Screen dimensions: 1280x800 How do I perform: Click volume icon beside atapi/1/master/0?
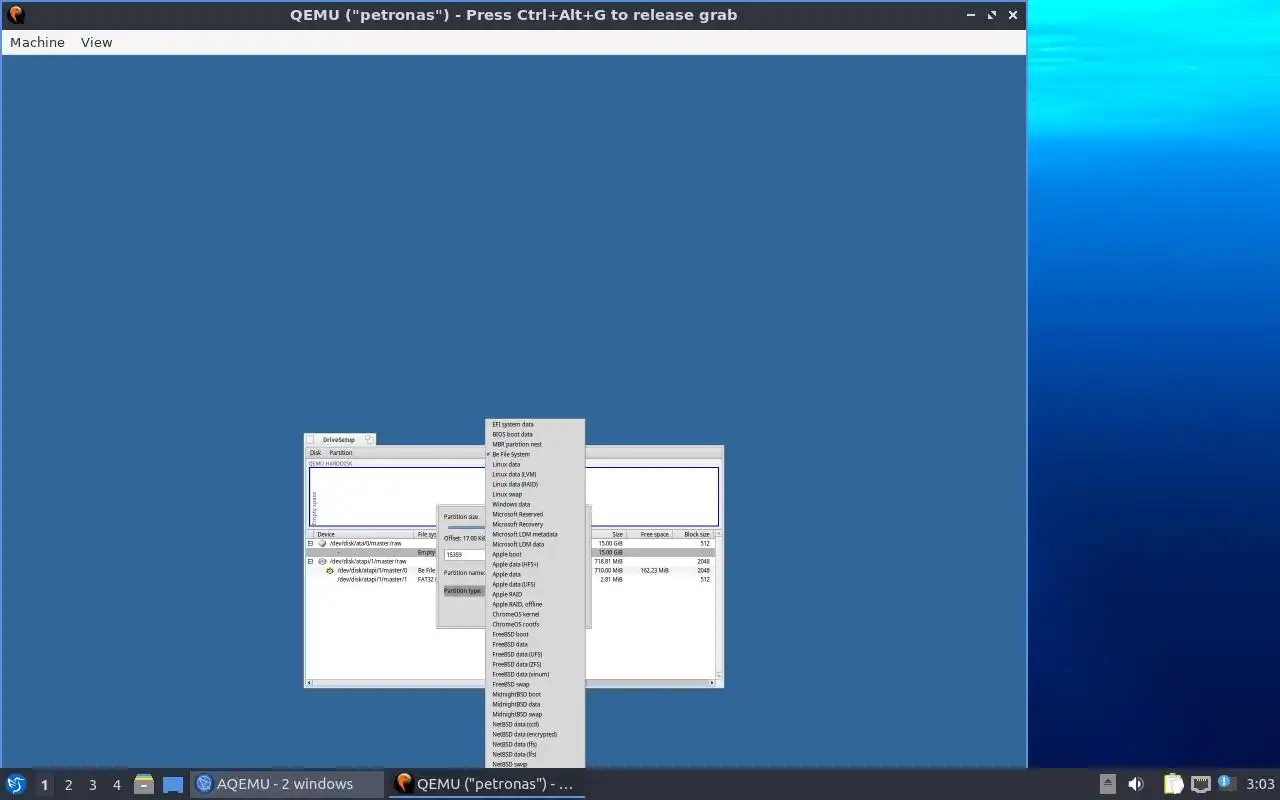(x=330, y=570)
